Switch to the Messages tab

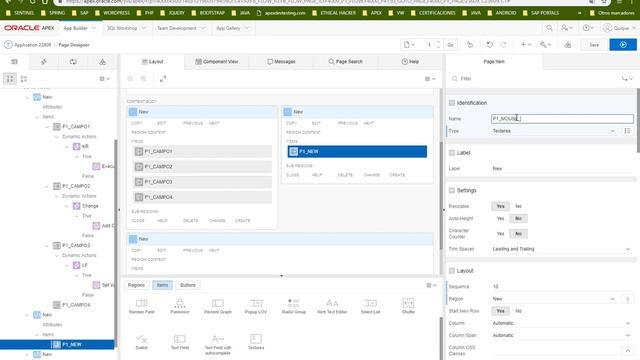(281, 62)
